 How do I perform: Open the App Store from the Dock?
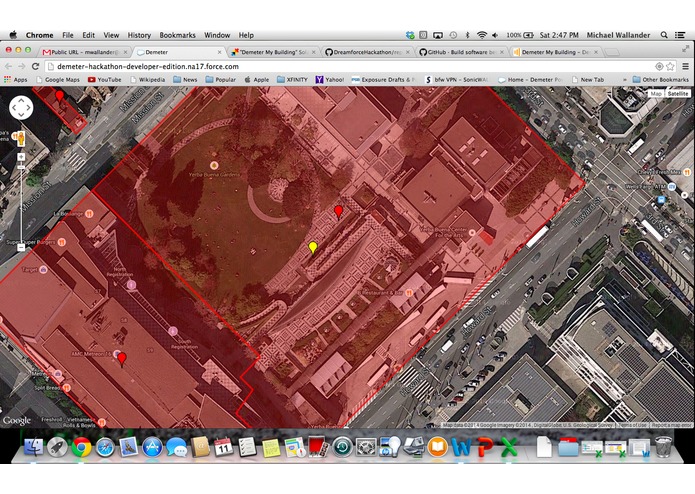click(x=152, y=447)
